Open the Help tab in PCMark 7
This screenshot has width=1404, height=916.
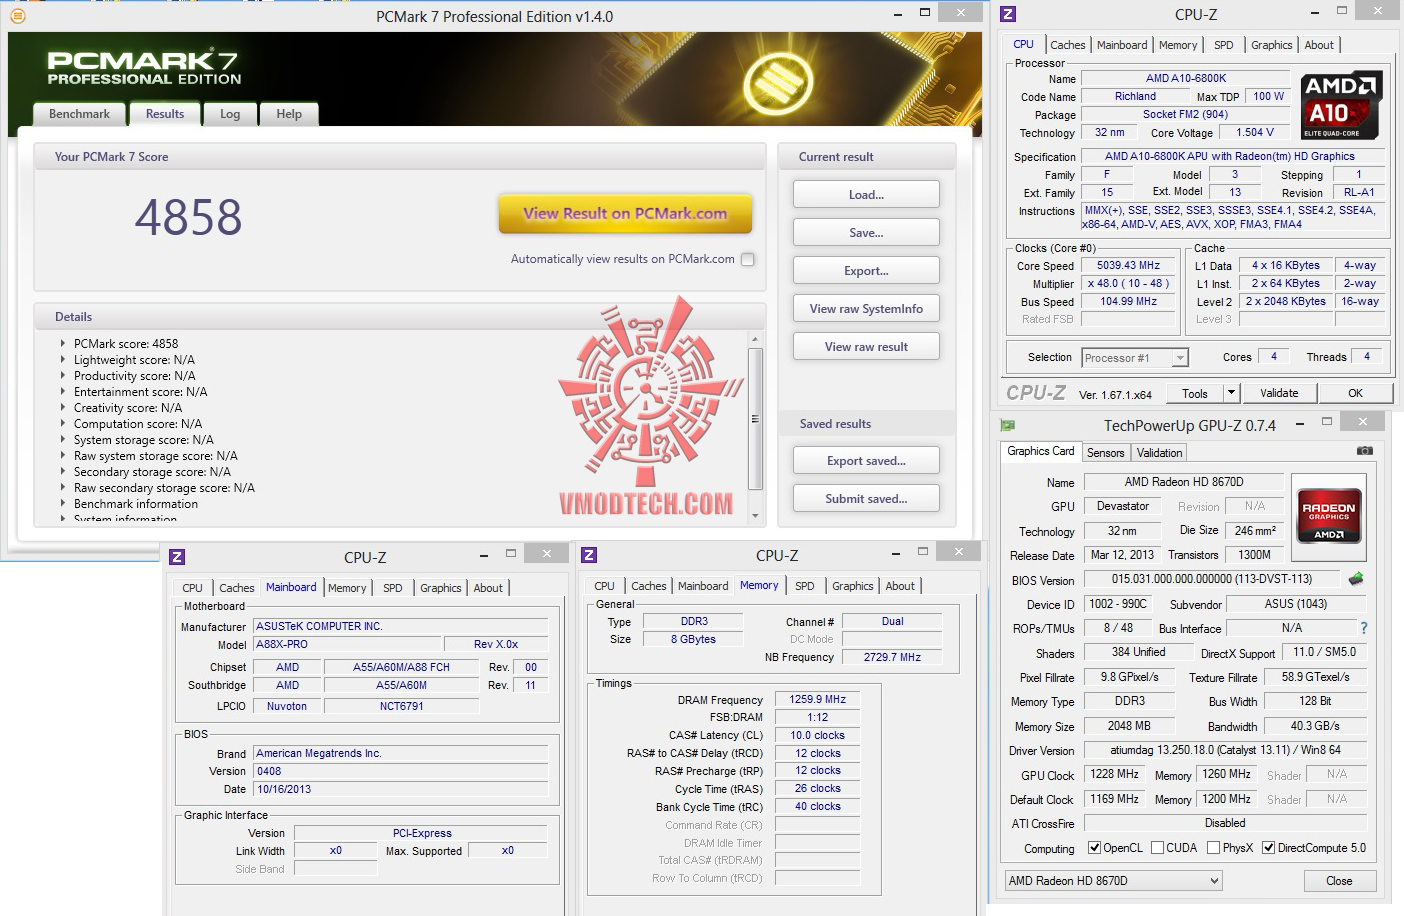[289, 114]
